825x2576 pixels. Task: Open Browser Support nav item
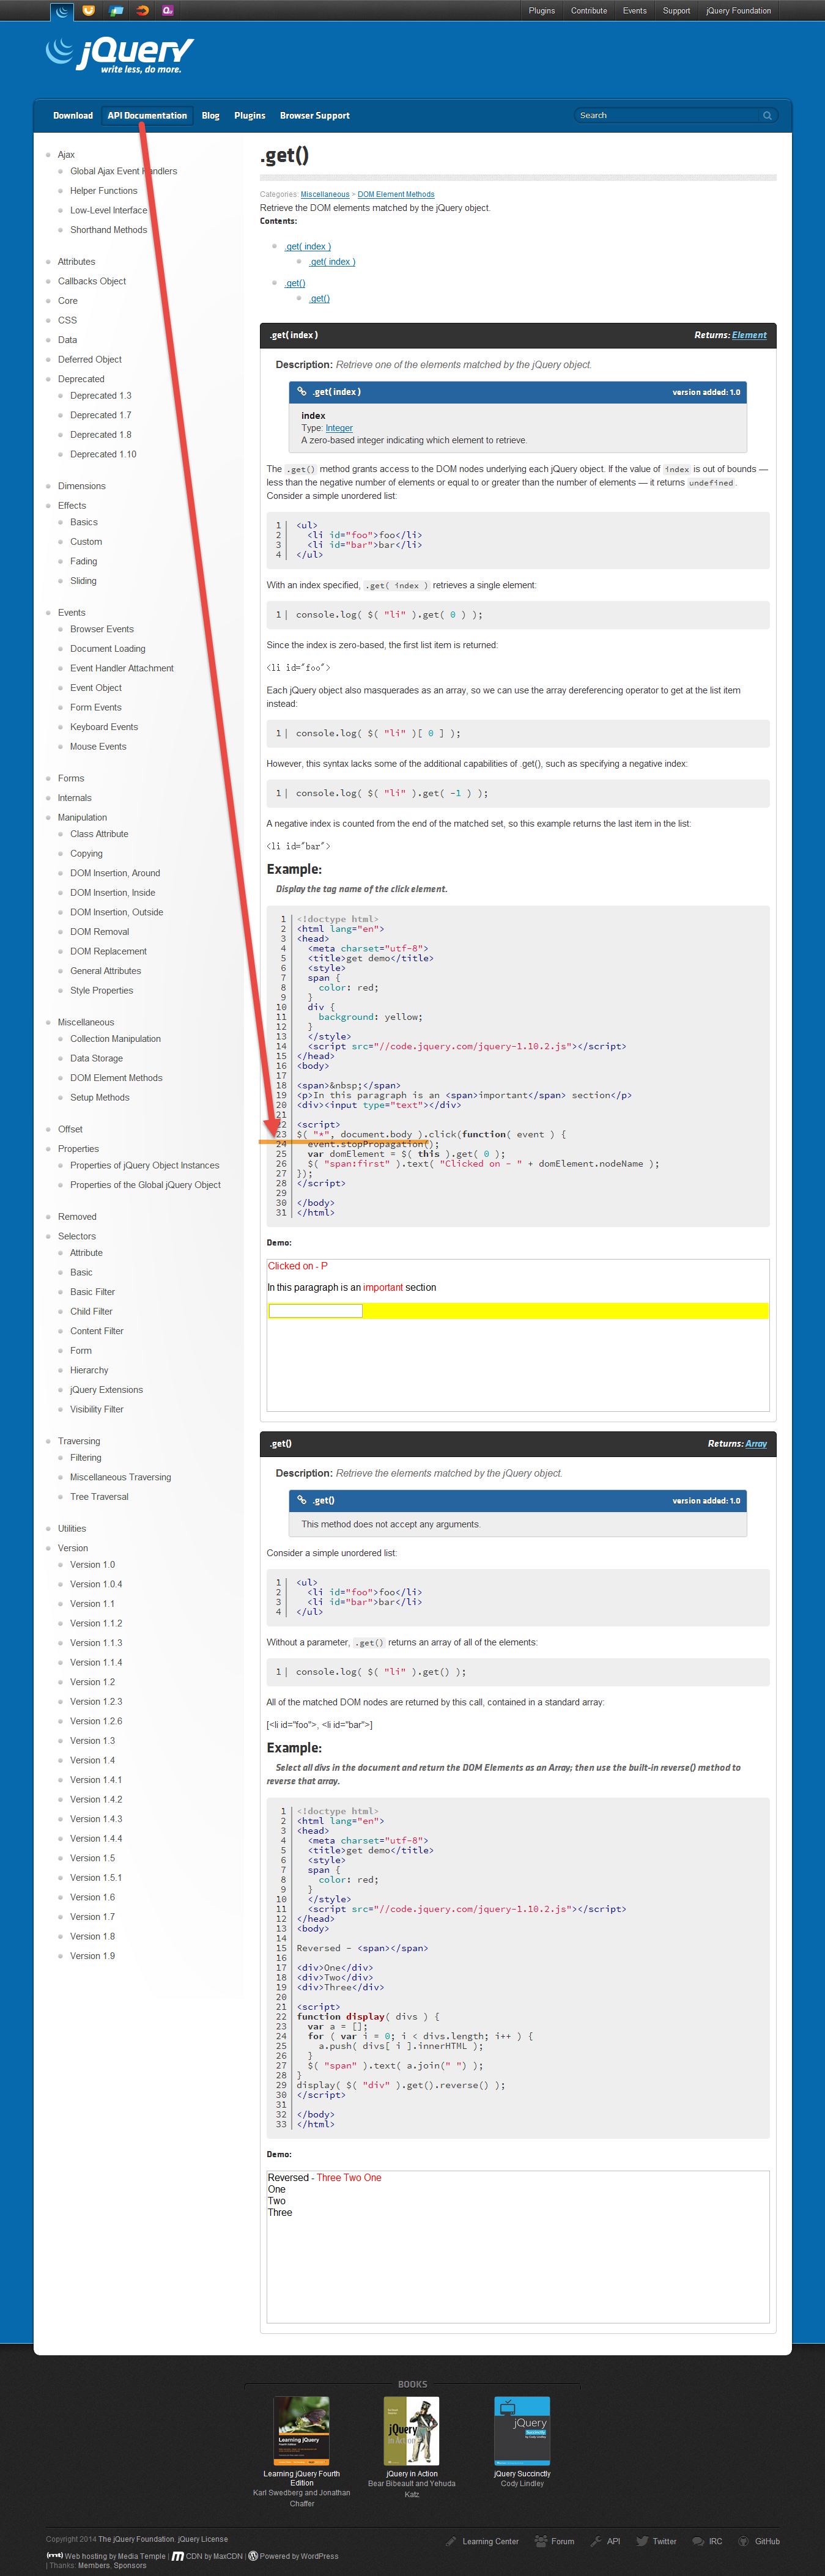click(315, 116)
